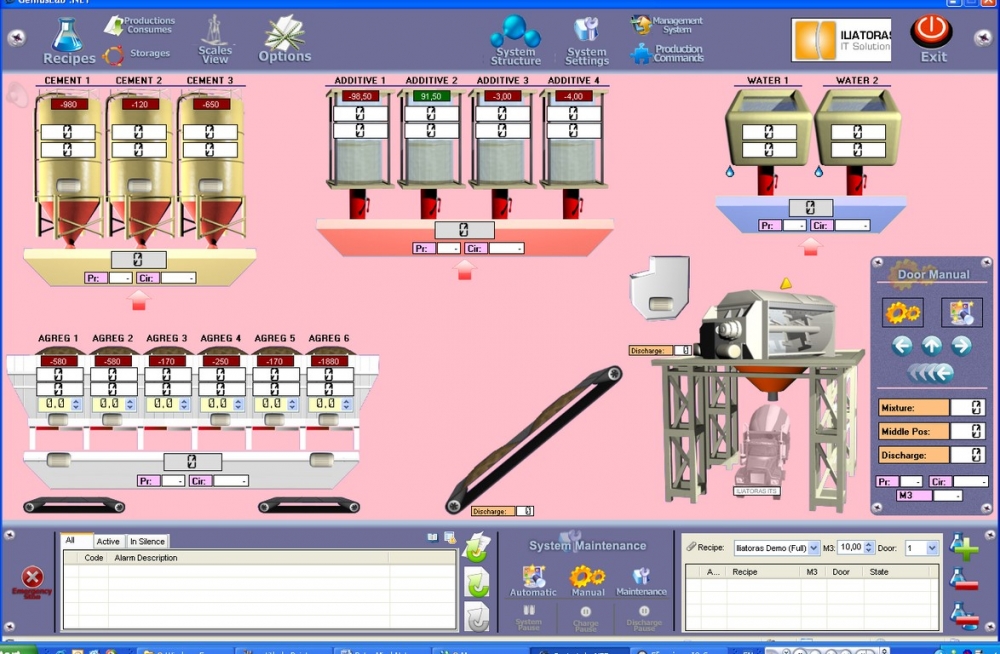Image resolution: width=1000 pixels, height=654 pixels.
Task: Click the Middle Pos value field
Action: [967, 431]
